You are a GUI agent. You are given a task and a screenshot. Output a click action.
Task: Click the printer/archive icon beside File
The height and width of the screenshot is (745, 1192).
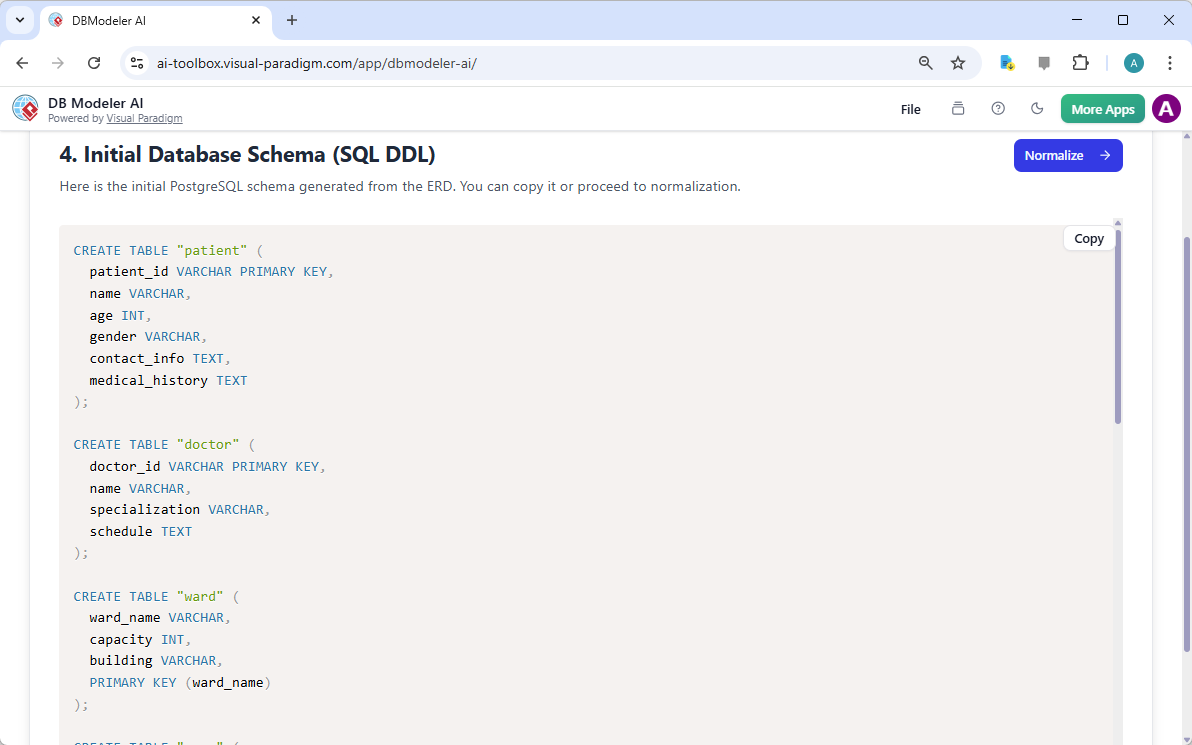(x=957, y=108)
